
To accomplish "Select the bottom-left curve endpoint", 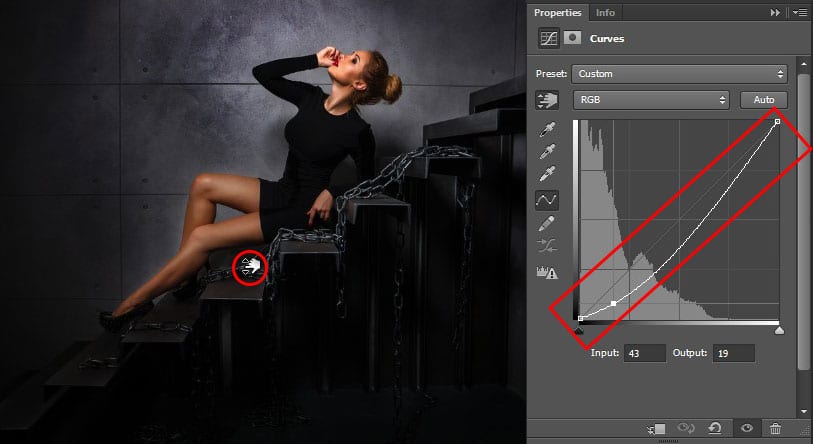I will coord(581,318).
